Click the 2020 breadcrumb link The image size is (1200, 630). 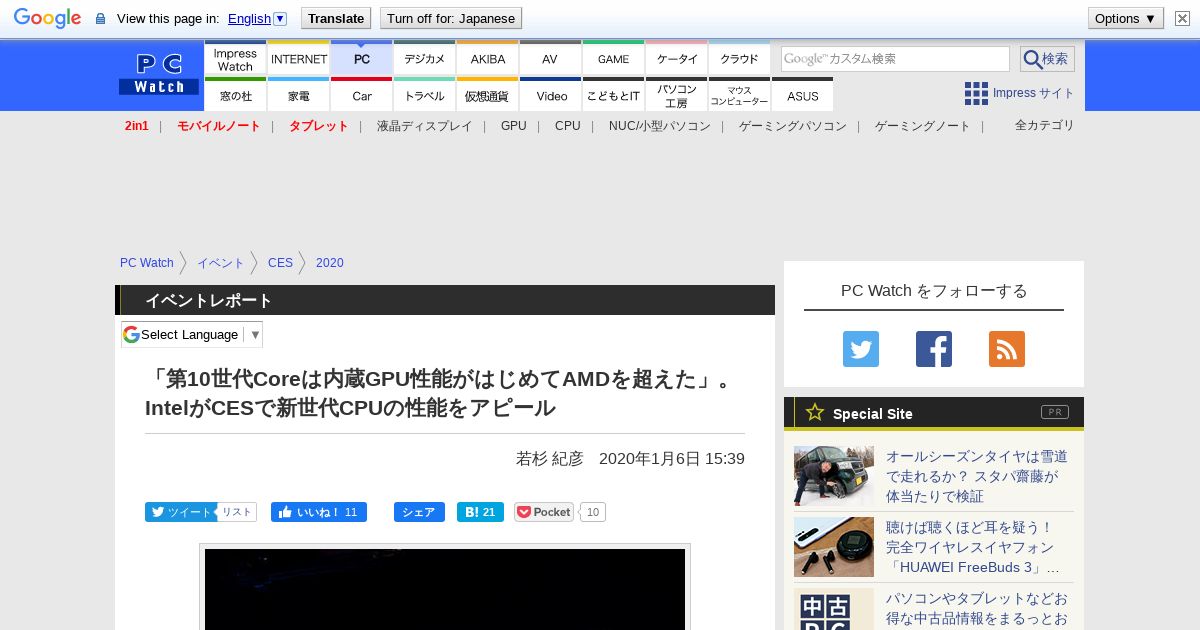click(x=330, y=263)
